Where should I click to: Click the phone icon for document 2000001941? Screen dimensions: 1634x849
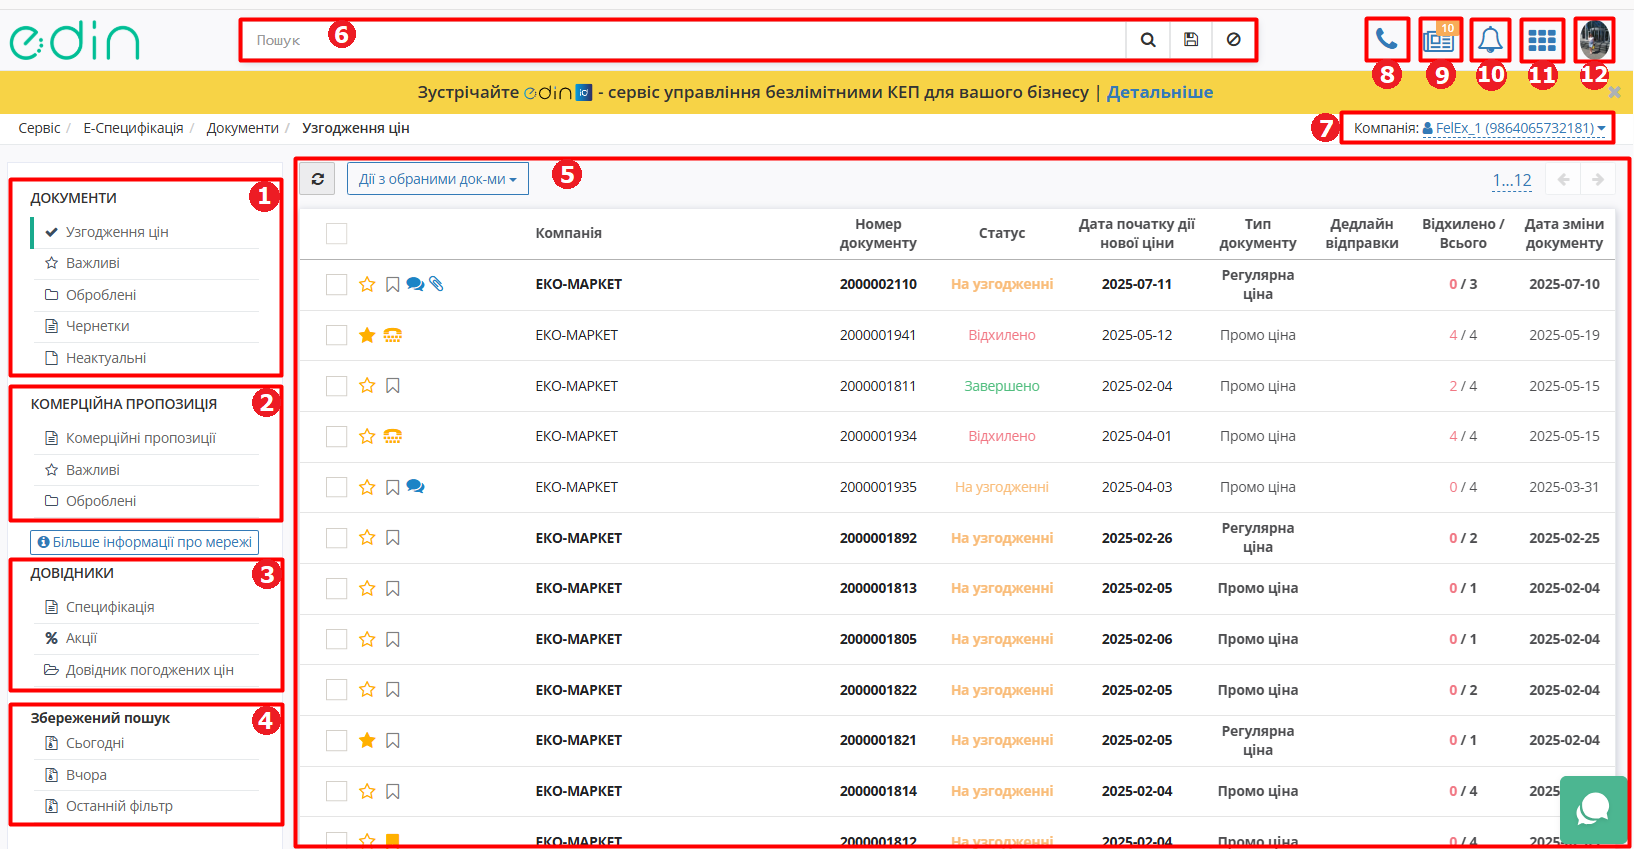(393, 335)
